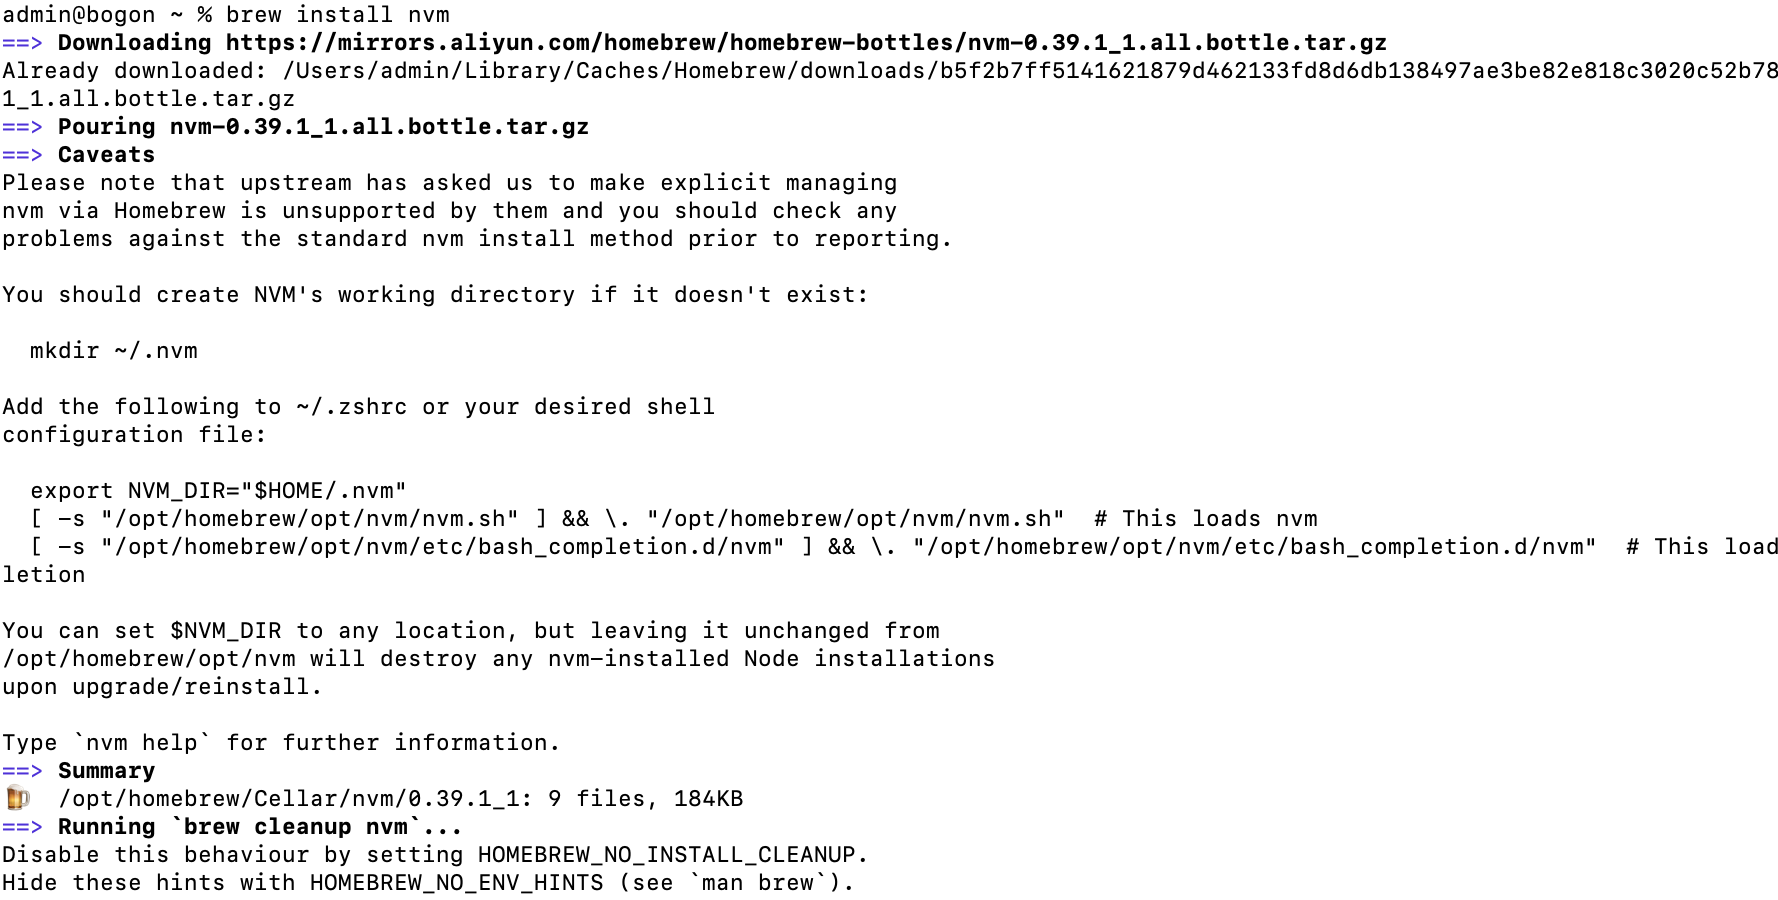Click the arrow before Summary heading
This screenshot has height=900, width=1778.
[22, 771]
